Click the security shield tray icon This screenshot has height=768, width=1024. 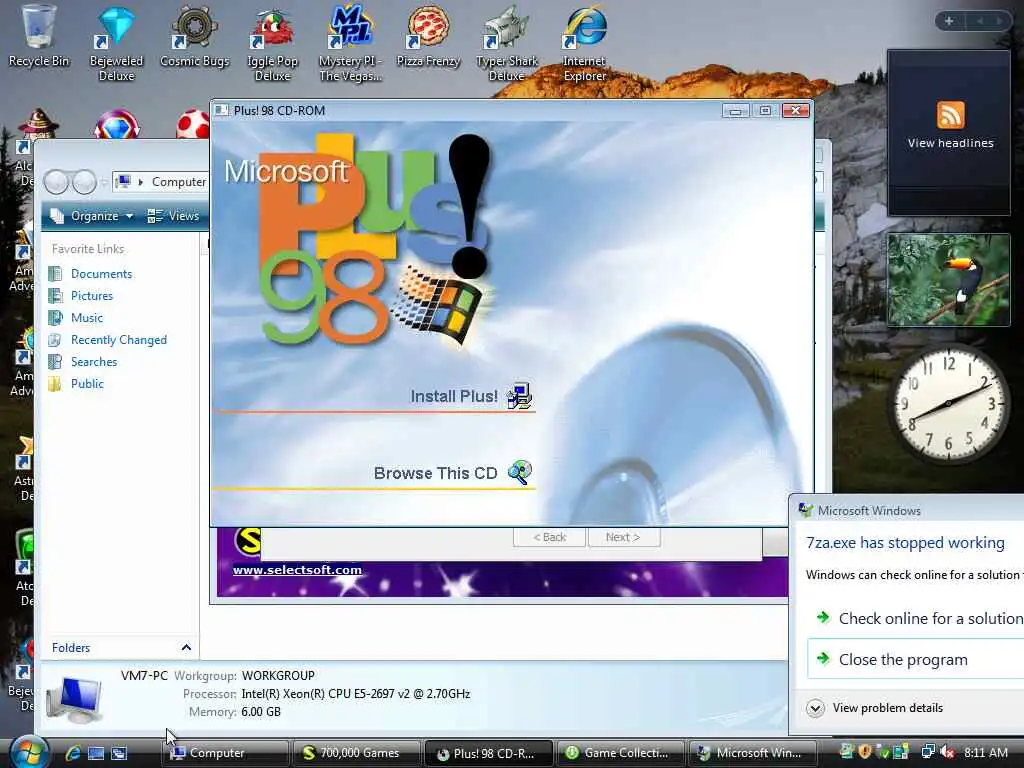pyautogui.click(x=865, y=752)
